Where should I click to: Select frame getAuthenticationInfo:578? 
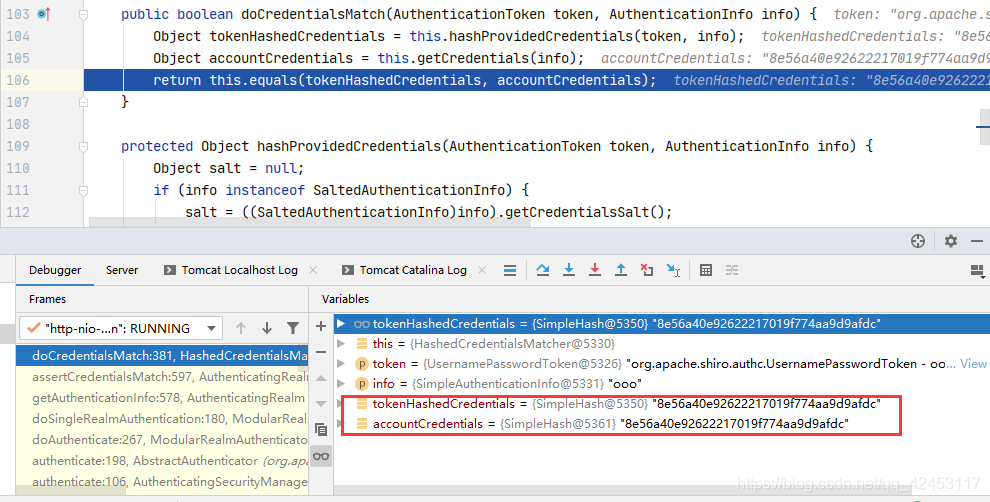coord(162,397)
